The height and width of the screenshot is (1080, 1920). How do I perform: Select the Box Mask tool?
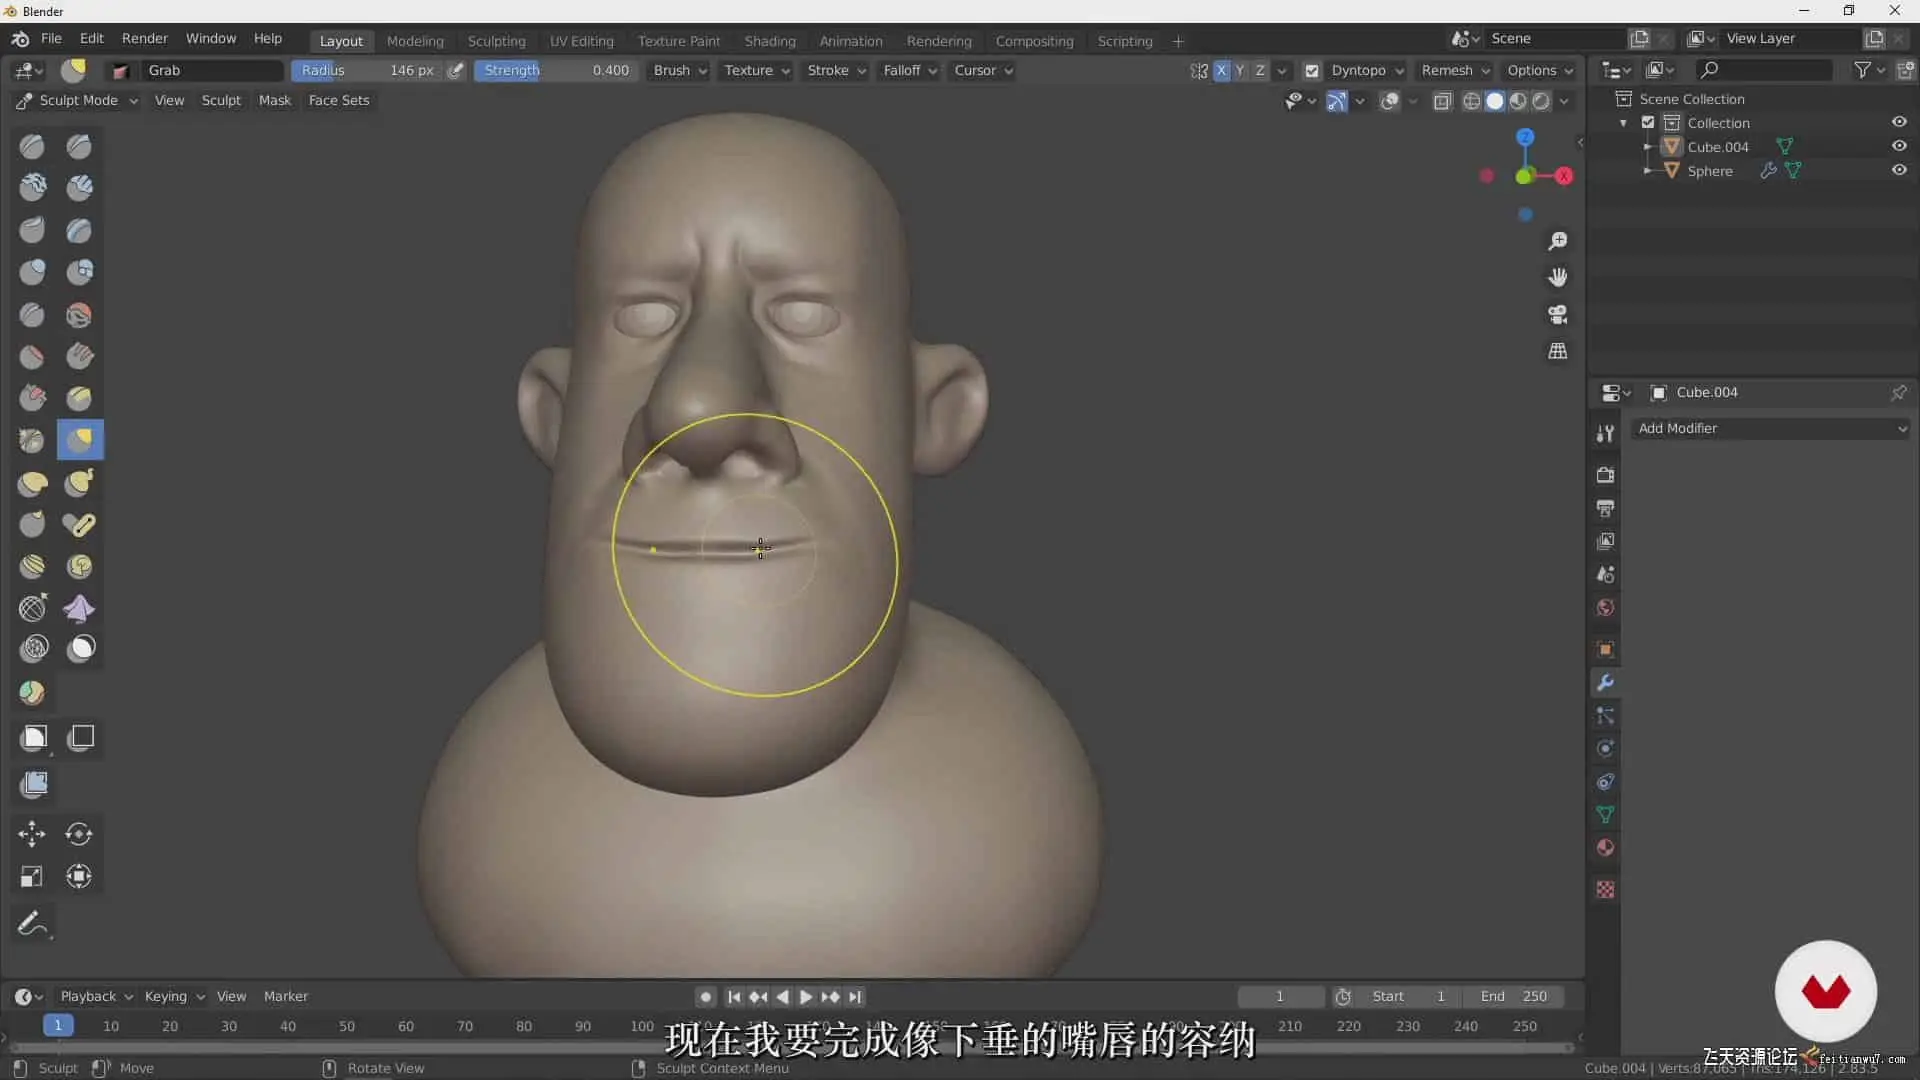click(x=33, y=738)
